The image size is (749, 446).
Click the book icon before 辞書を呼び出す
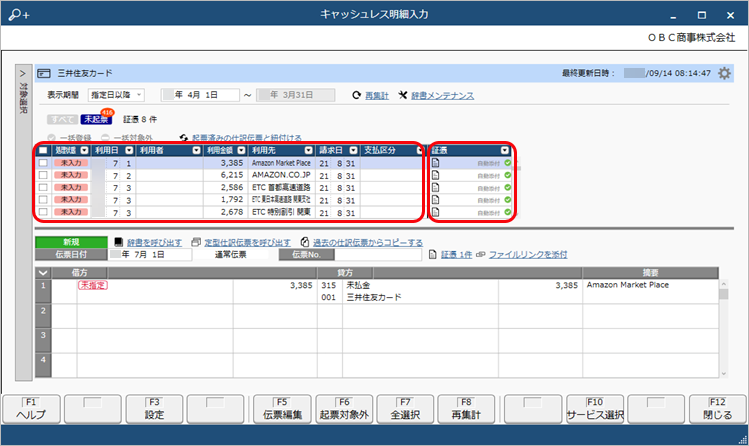[118, 242]
